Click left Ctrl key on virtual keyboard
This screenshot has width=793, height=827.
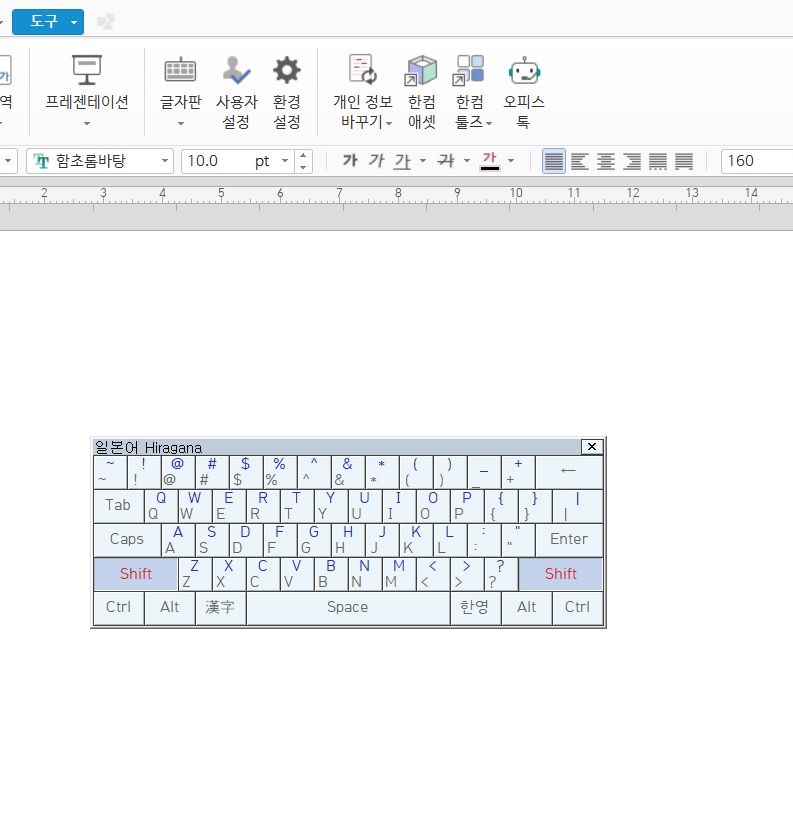point(118,607)
